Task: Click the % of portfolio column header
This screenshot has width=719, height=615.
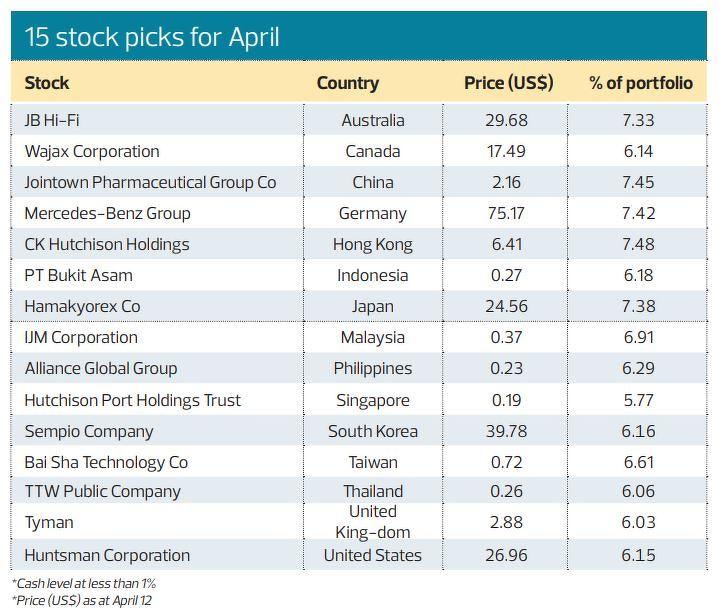Action: (x=640, y=83)
